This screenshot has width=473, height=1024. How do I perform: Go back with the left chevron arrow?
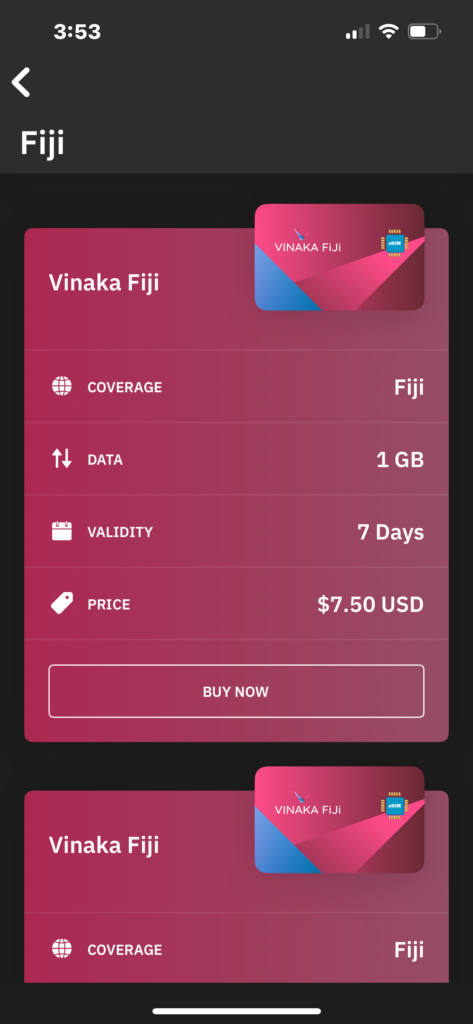pyautogui.click(x=21, y=82)
